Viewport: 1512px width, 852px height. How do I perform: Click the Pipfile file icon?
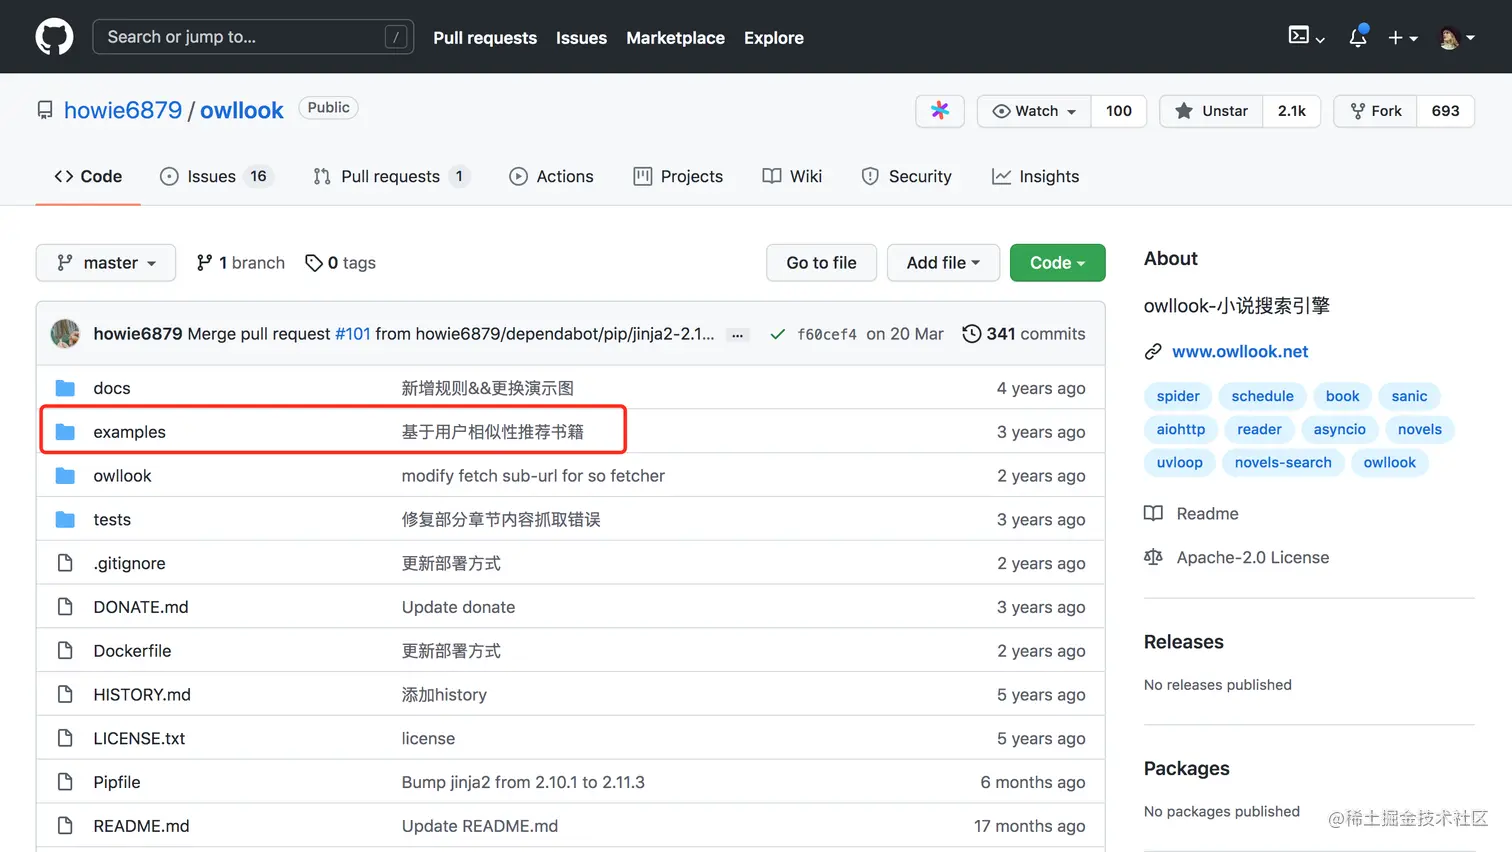[66, 782]
